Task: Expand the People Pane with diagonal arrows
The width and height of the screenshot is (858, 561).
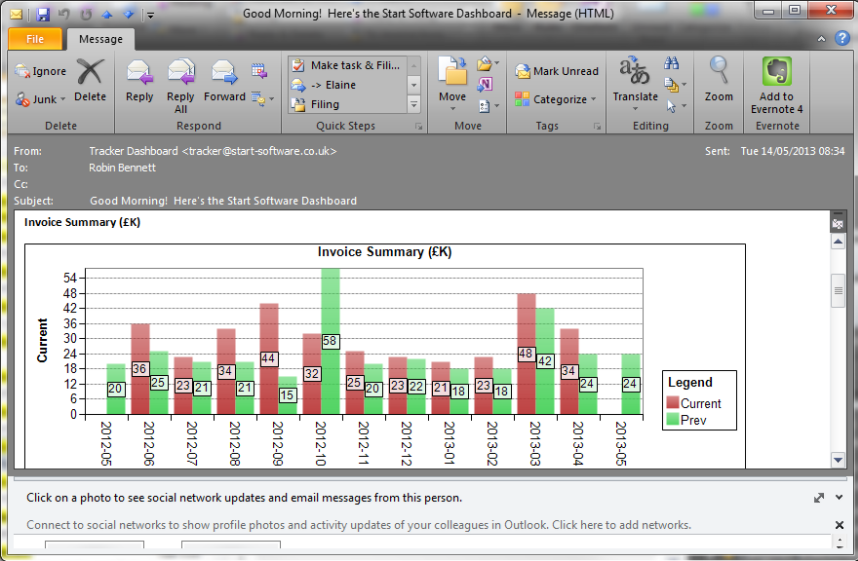Action: [x=819, y=498]
